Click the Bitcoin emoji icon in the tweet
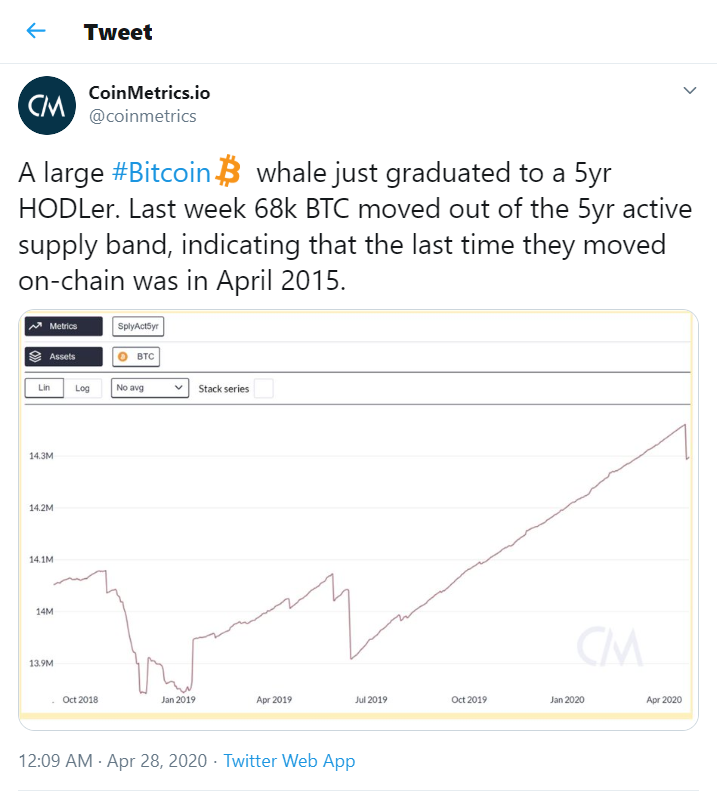The width and height of the screenshot is (718, 796). (228, 171)
